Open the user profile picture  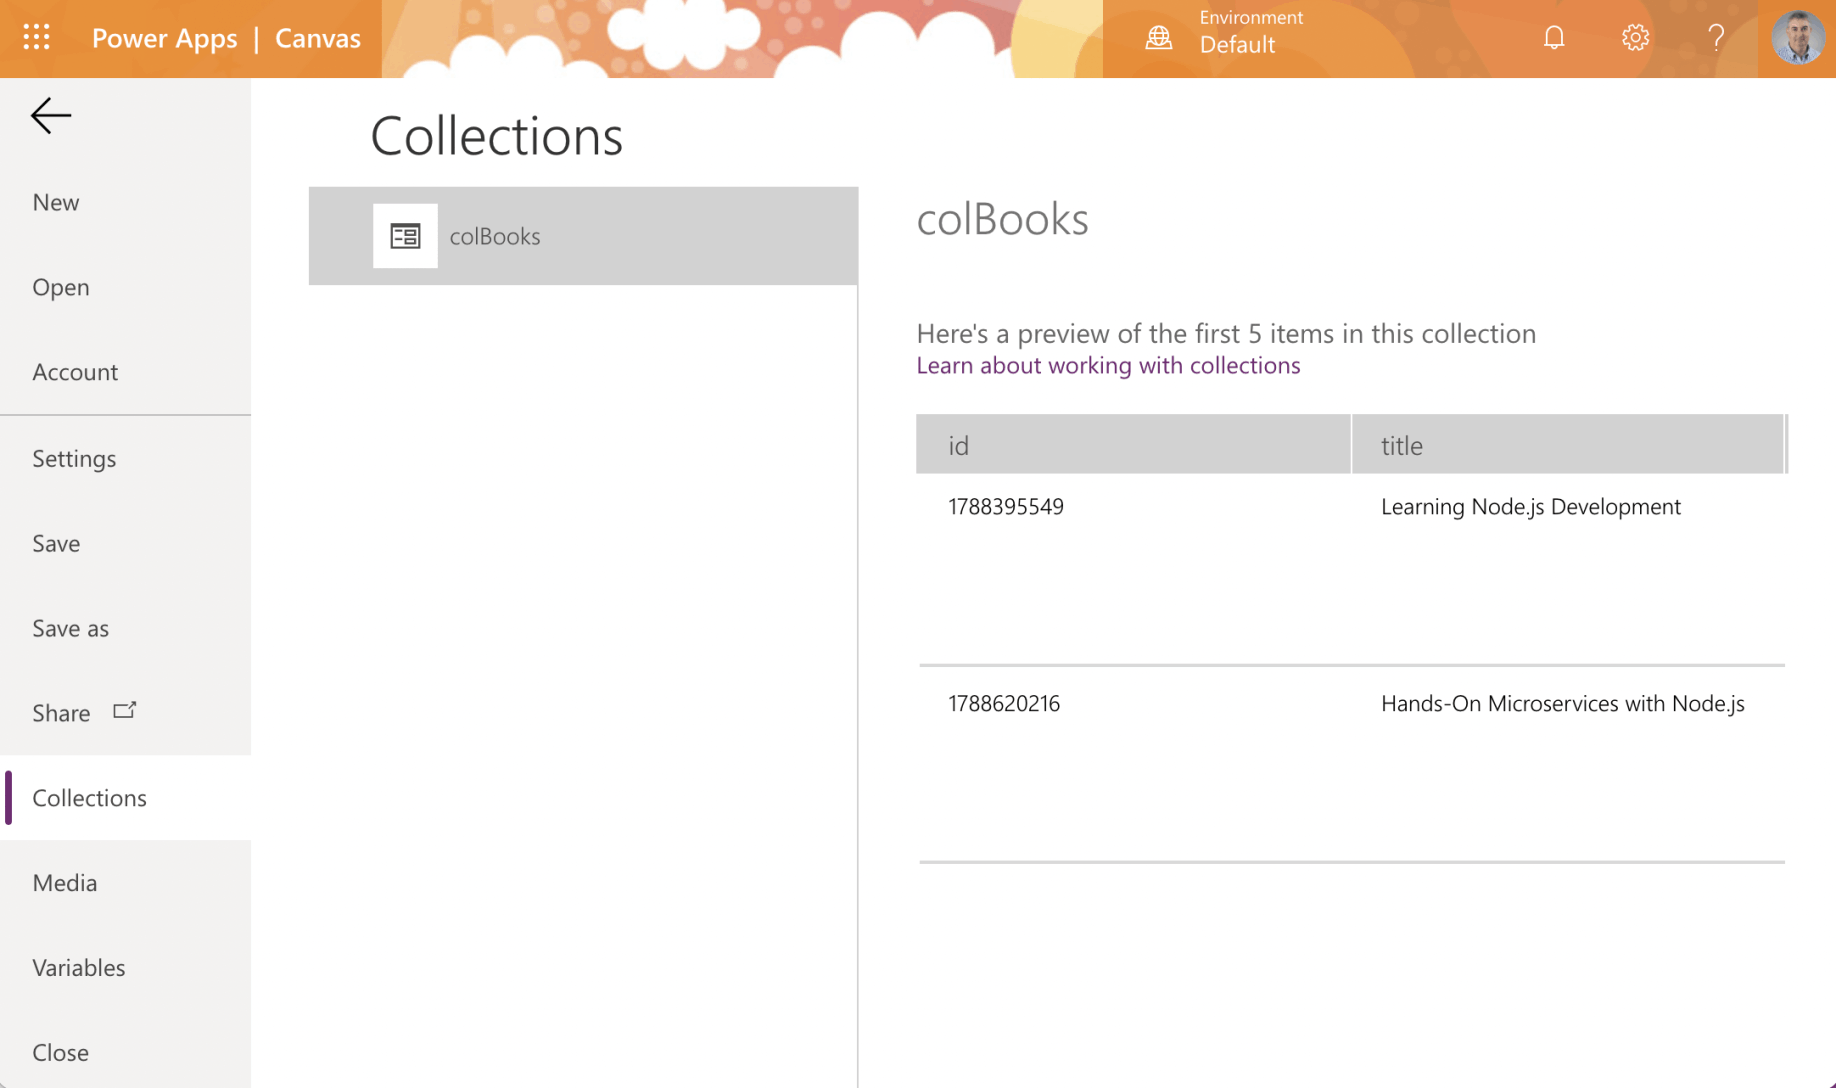click(1797, 38)
